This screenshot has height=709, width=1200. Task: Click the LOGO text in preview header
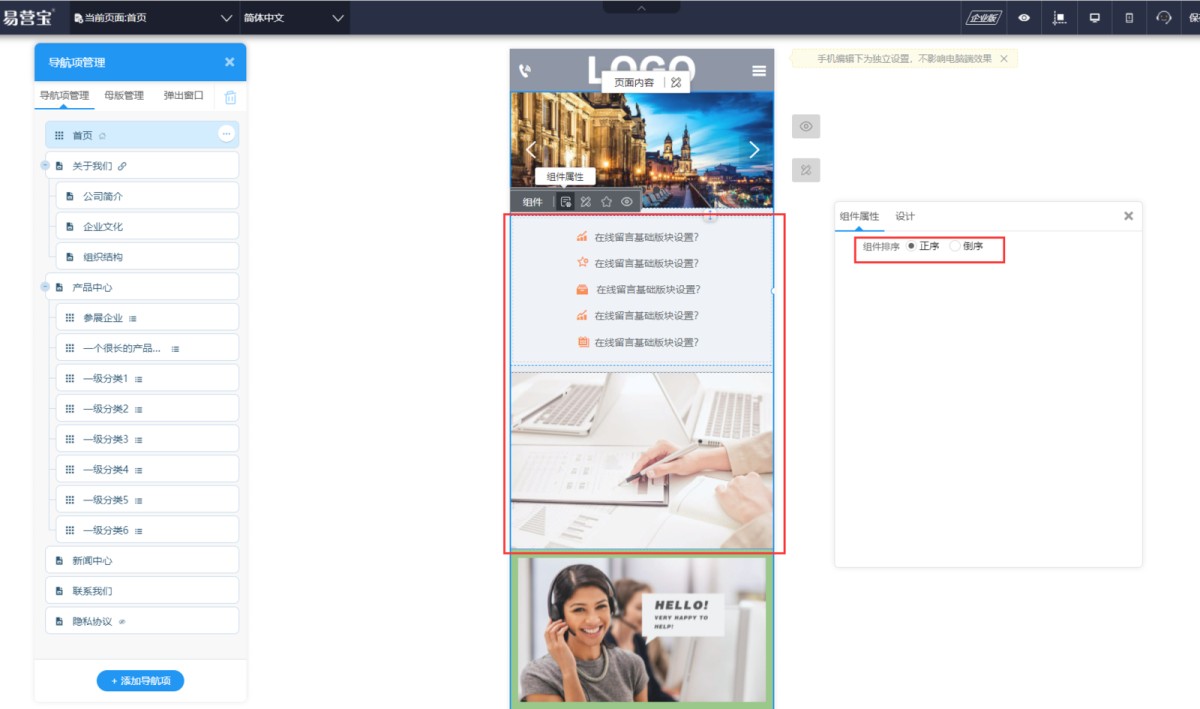click(641, 69)
